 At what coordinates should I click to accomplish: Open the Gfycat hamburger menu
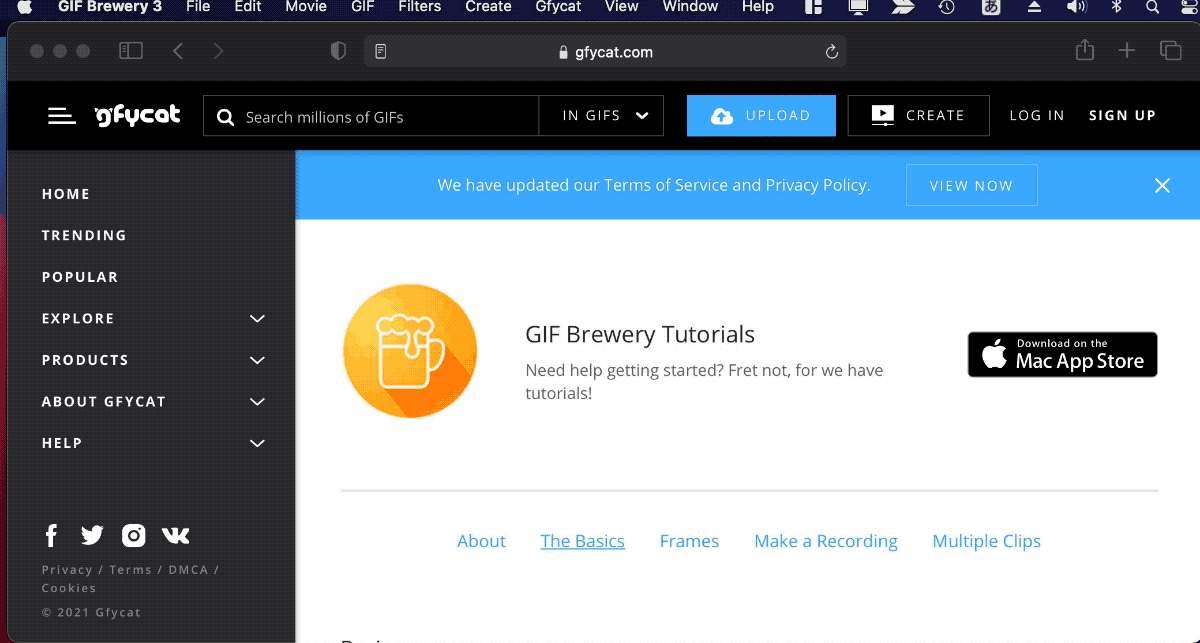[x=62, y=116]
